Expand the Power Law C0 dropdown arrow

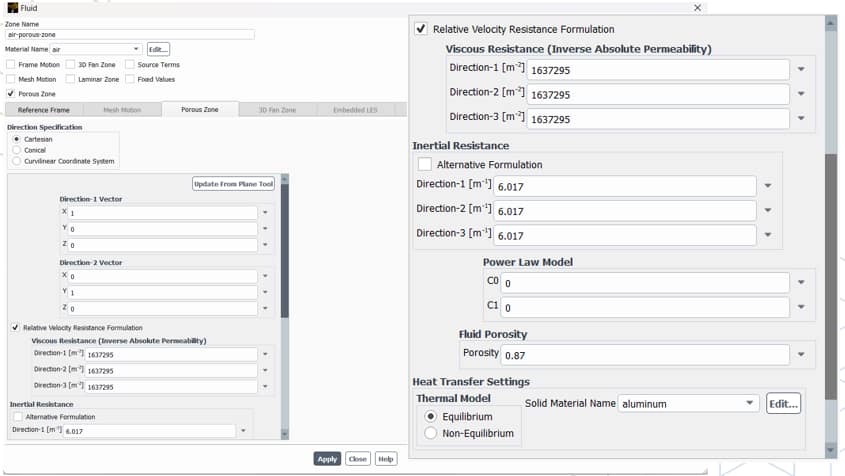(x=801, y=282)
